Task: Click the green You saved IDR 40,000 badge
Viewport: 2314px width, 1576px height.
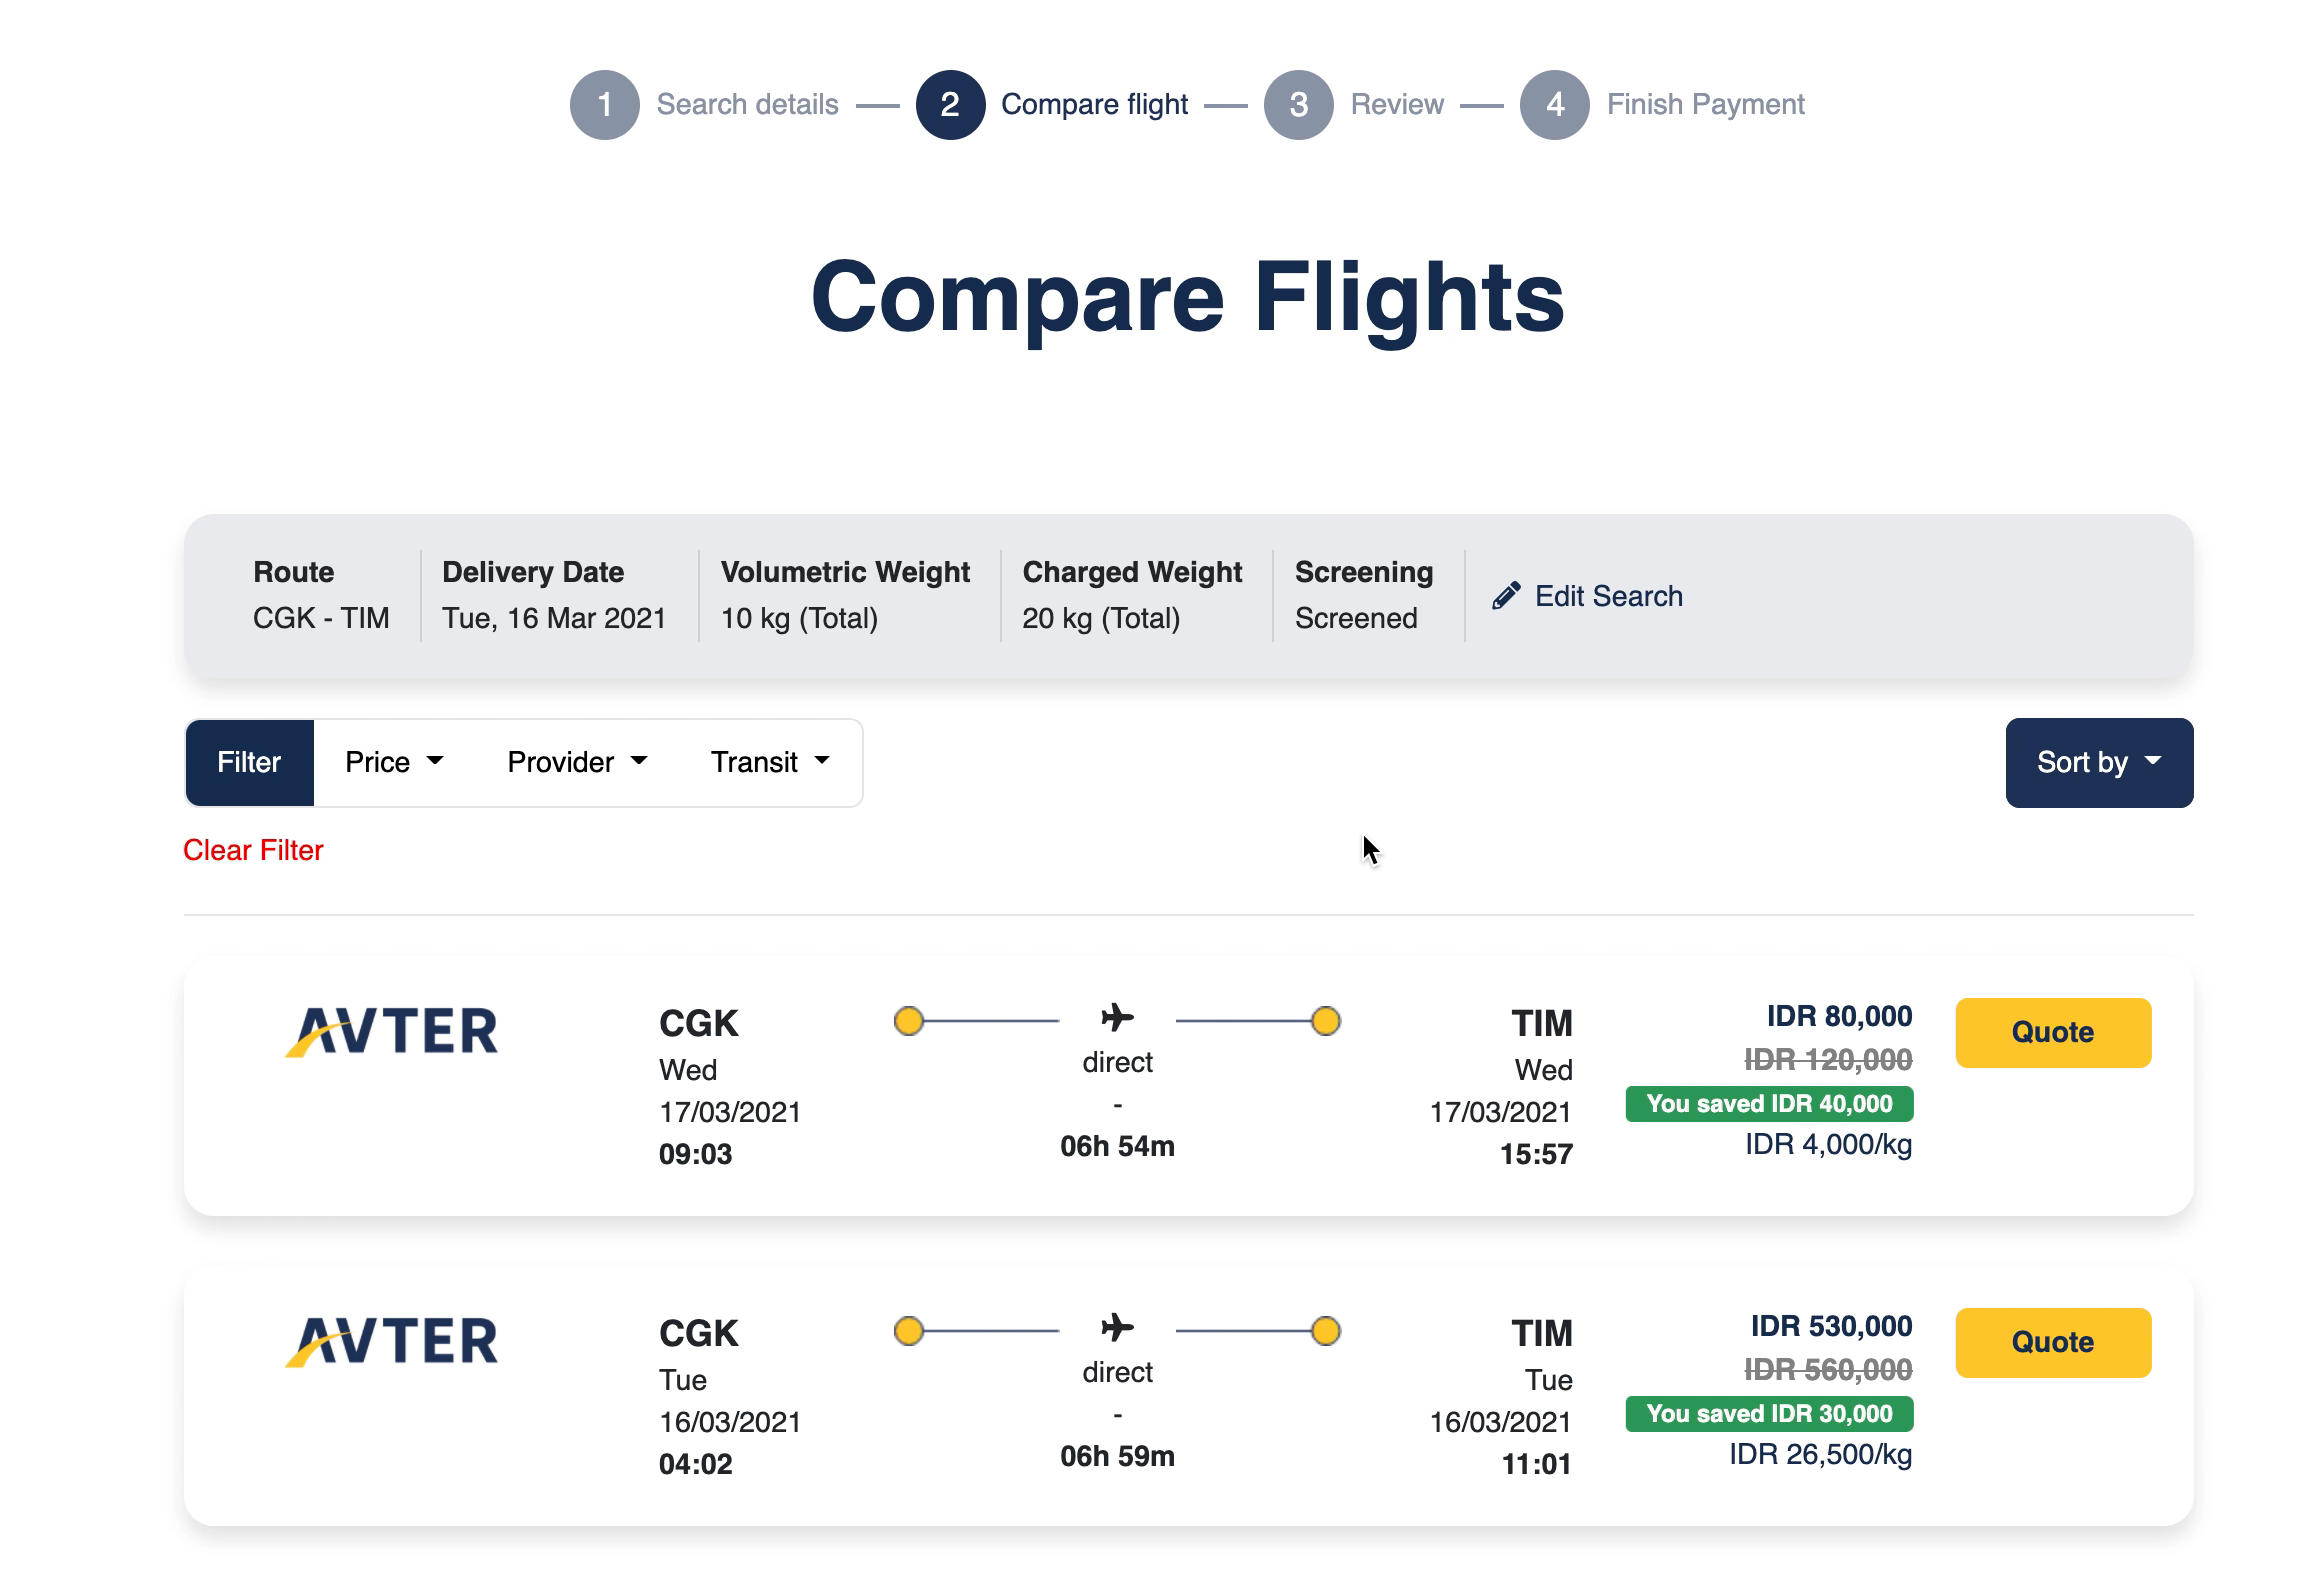Action: (x=1769, y=1104)
